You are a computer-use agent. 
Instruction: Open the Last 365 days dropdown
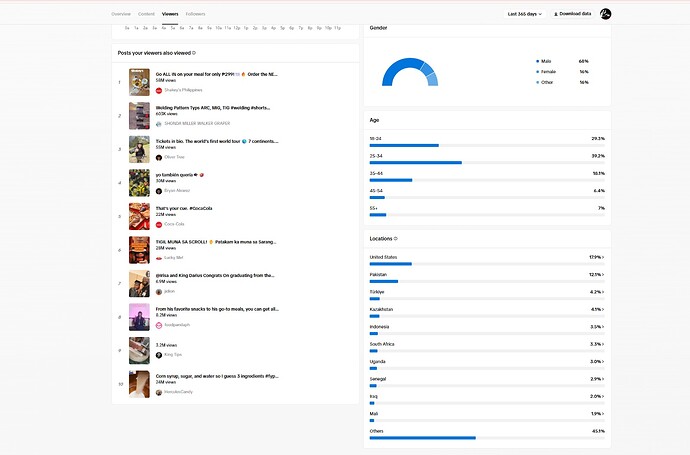525,14
